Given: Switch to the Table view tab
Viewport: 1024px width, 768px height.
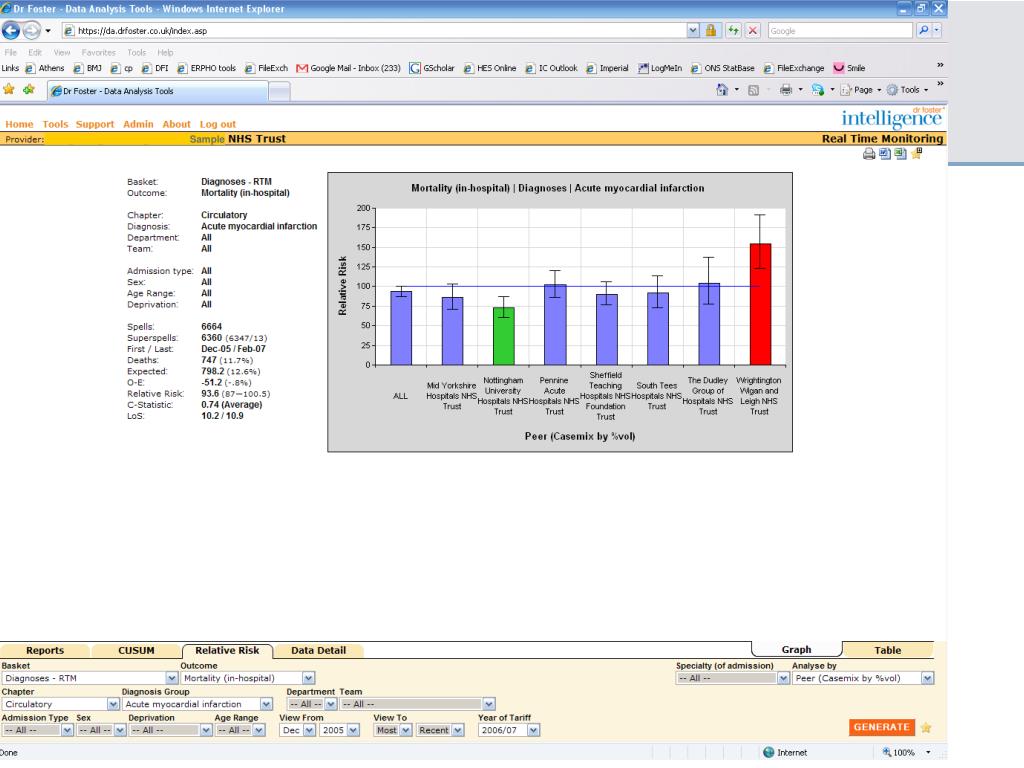Looking at the screenshot, I should click(888, 650).
